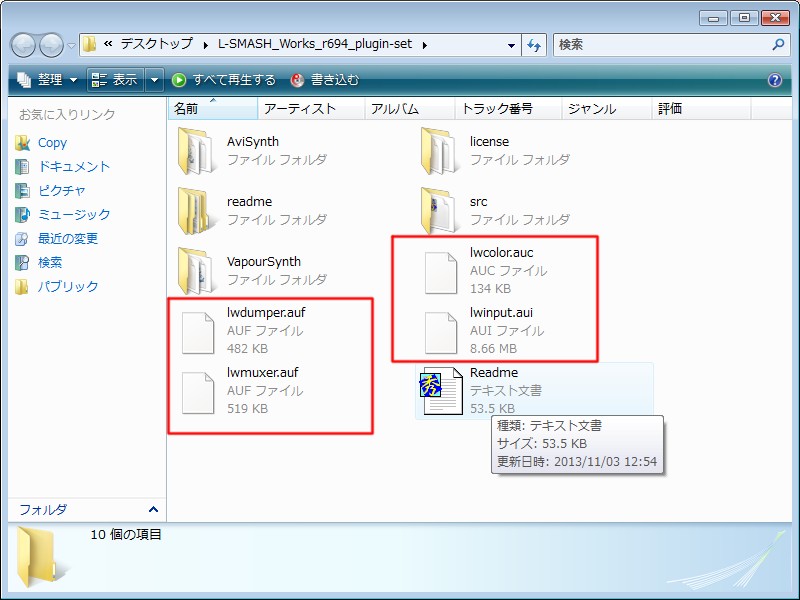Select the lwinput.aui file icon

439,331
